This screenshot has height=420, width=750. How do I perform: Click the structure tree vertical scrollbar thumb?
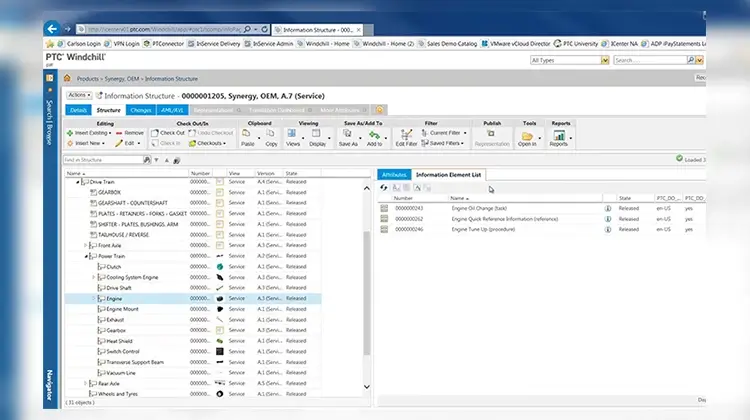coord(367,293)
